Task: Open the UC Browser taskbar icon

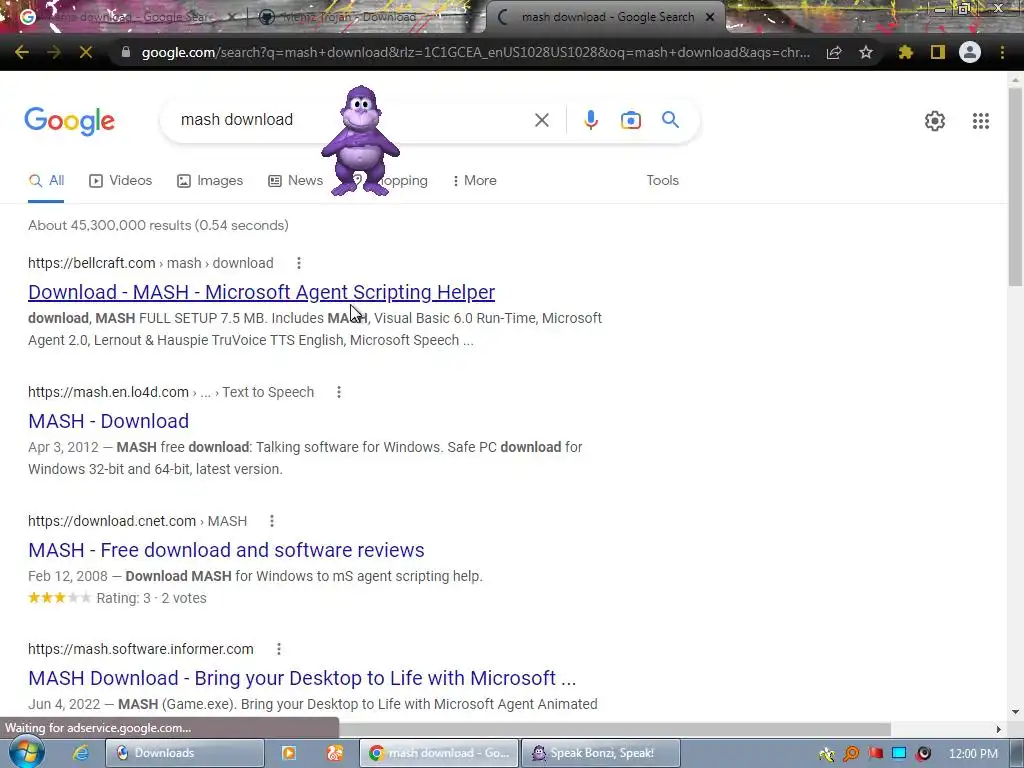Action: coord(334,753)
